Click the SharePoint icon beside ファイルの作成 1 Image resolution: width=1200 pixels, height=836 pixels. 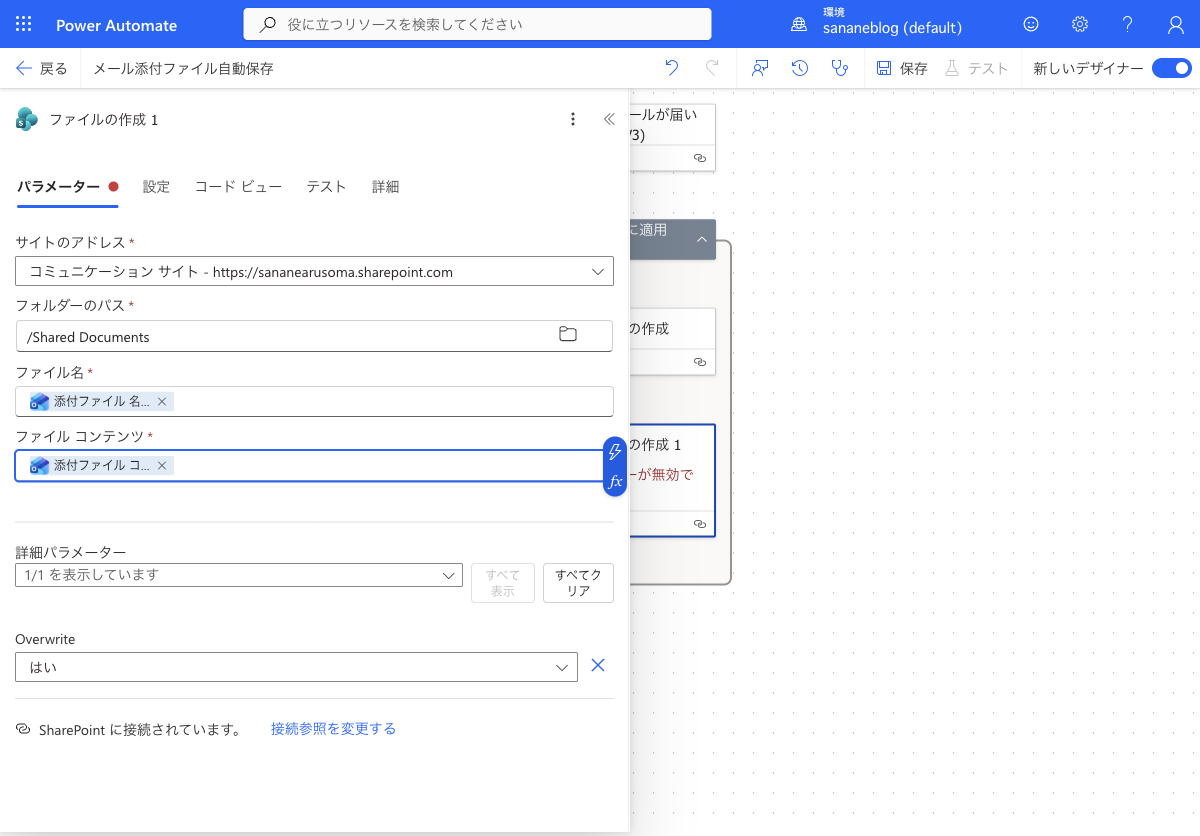coord(27,119)
